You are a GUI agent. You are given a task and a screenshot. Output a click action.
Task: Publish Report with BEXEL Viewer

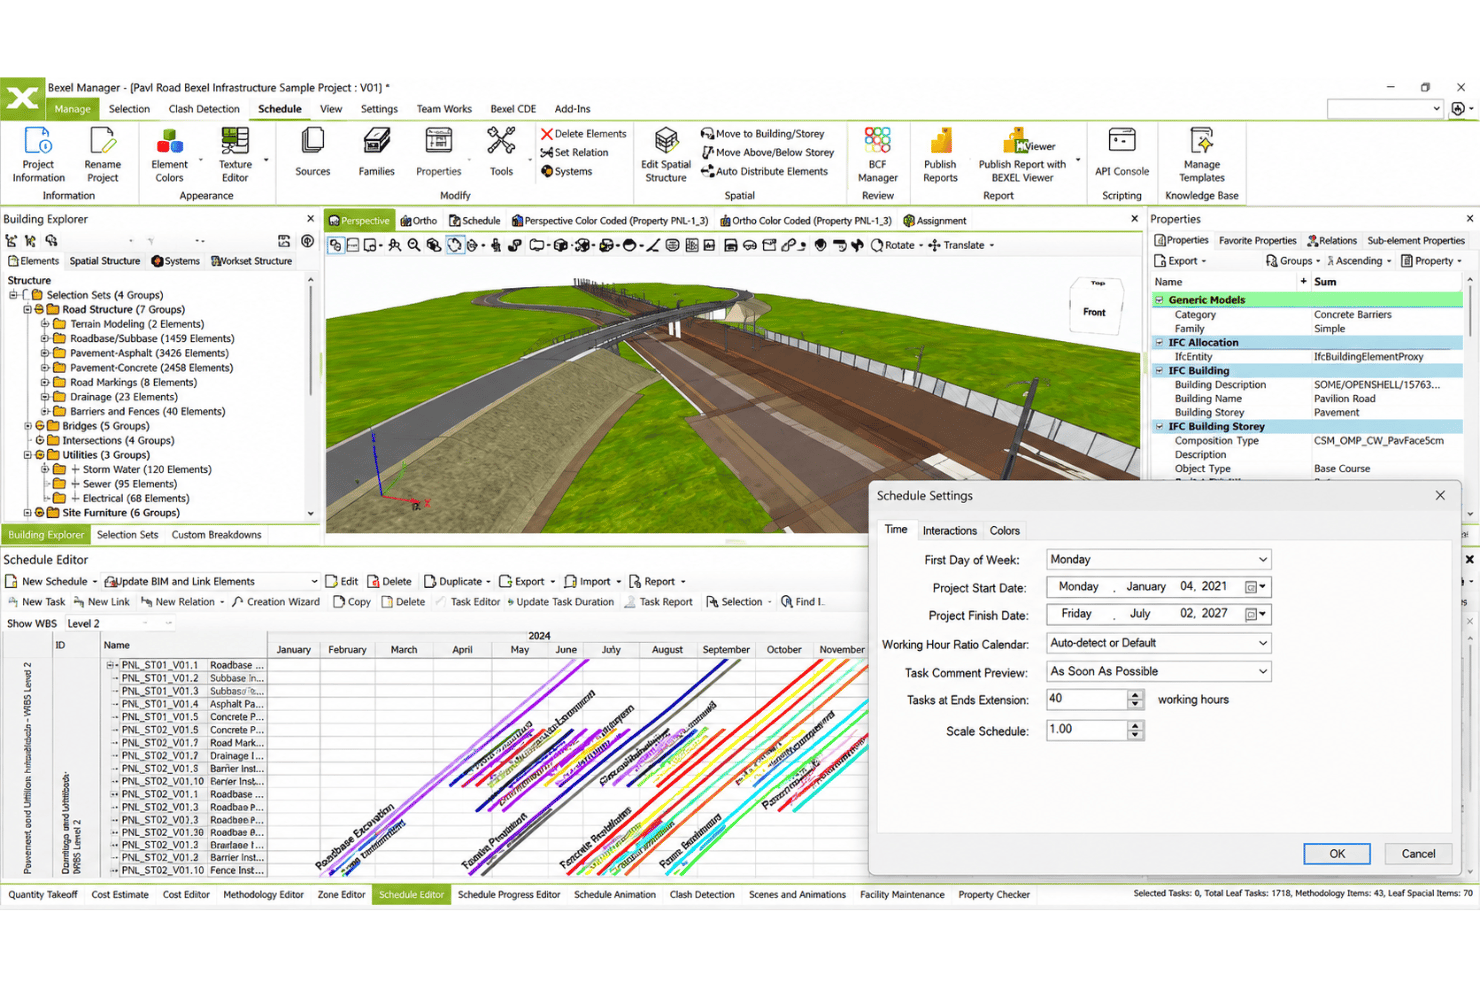click(1022, 155)
